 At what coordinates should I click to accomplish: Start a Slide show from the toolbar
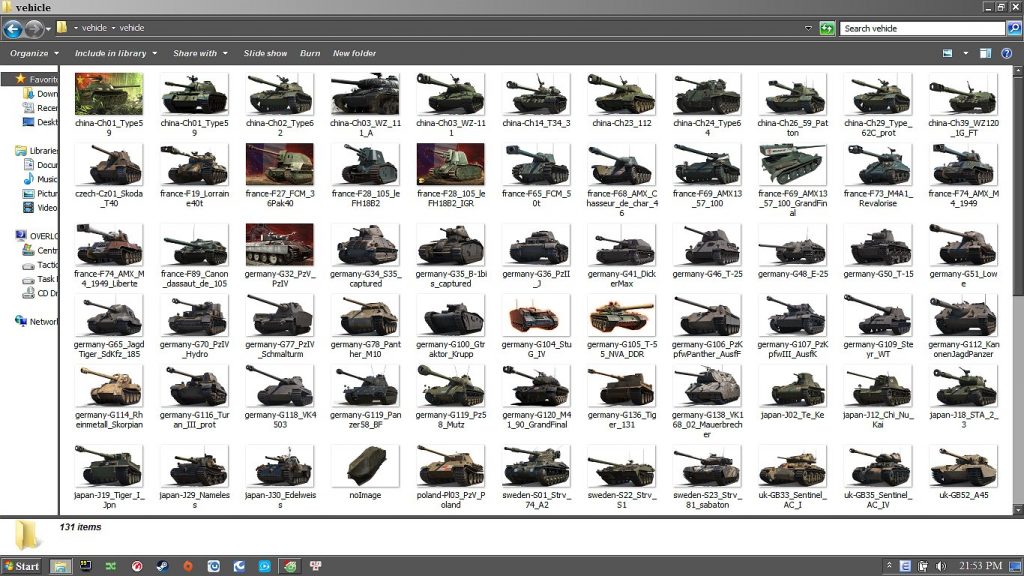(265, 53)
